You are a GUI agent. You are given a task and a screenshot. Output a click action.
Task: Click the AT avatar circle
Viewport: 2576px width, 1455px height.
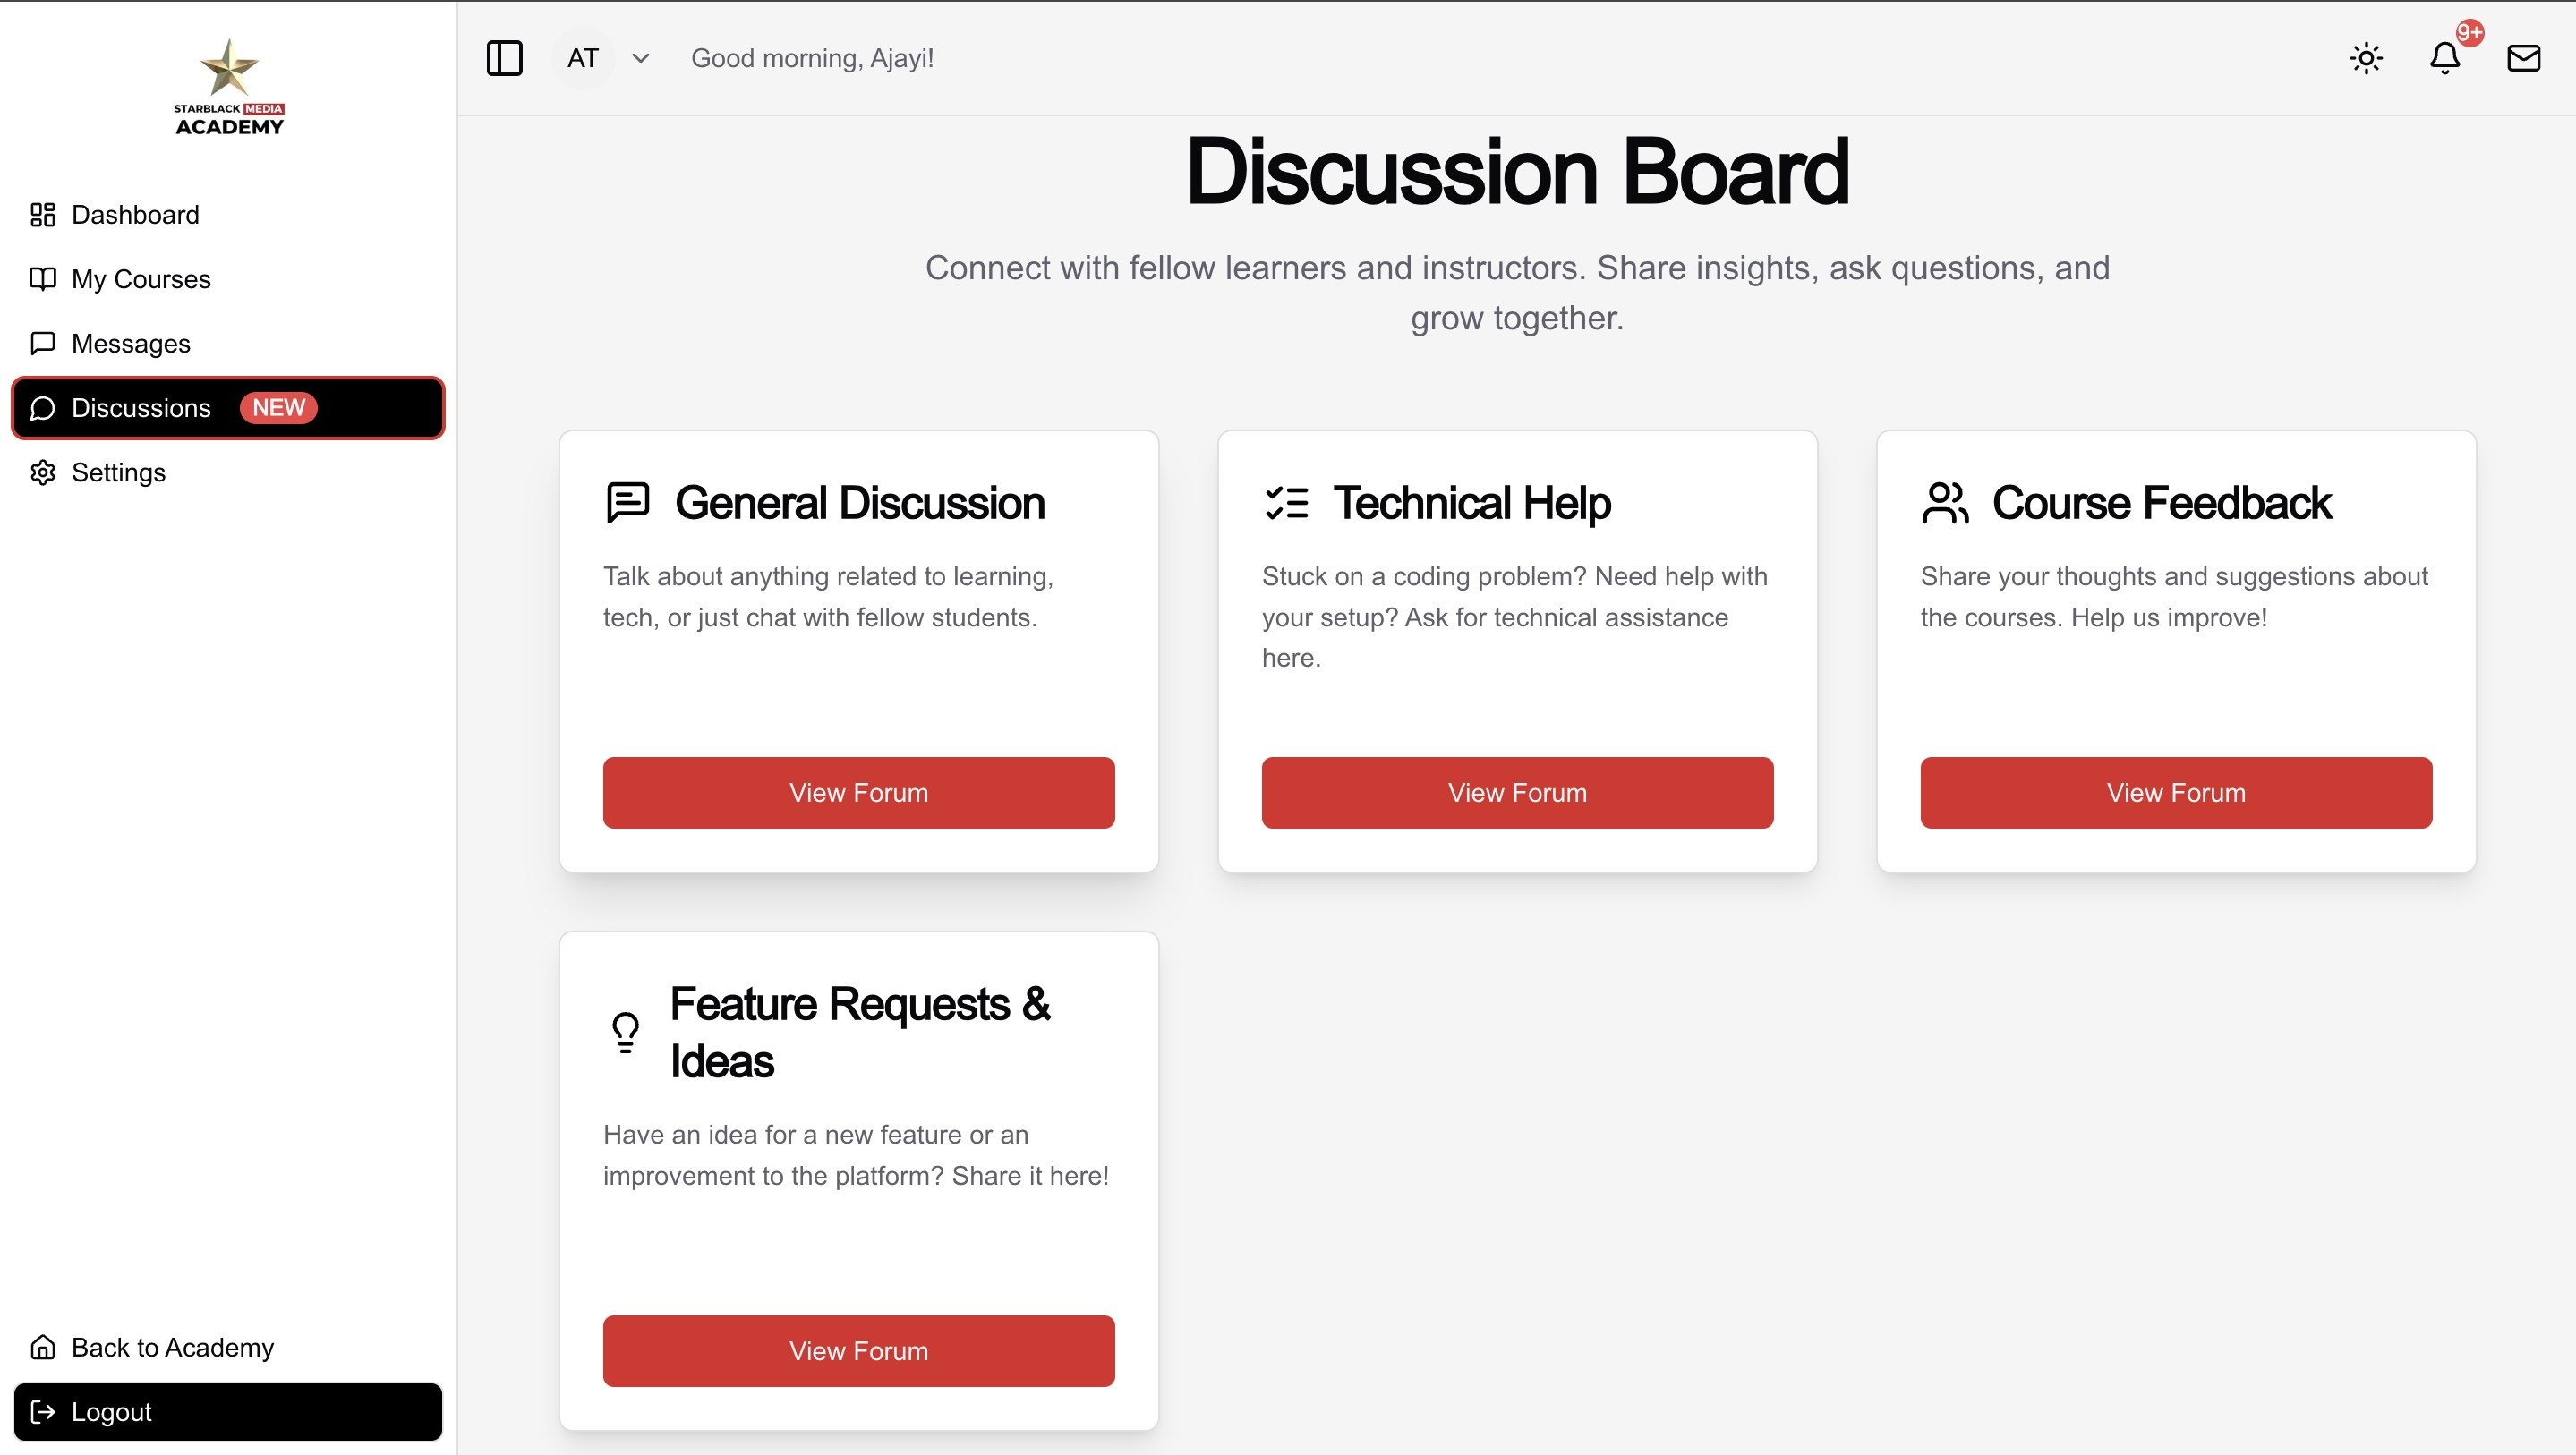[x=583, y=58]
